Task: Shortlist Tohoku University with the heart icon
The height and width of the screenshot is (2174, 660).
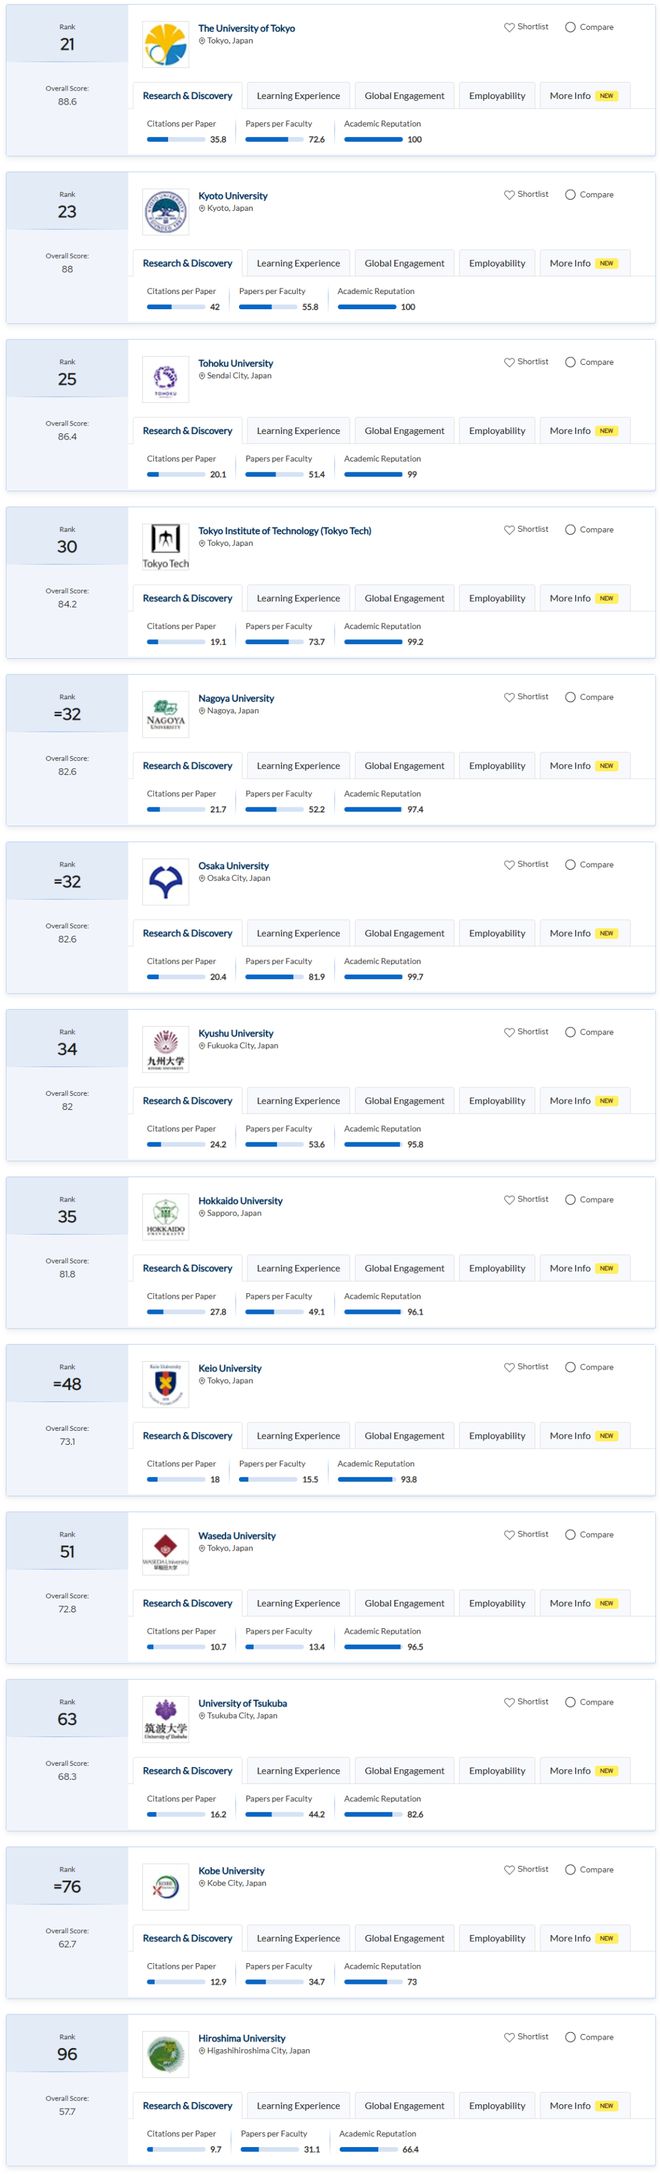Action: 509,362
